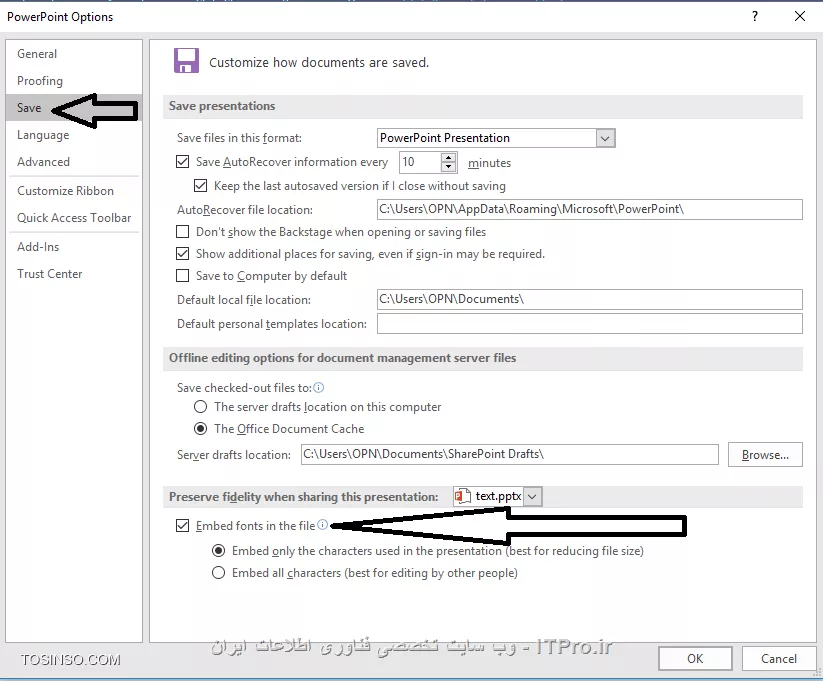The width and height of the screenshot is (823, 681).
Task: Check Save to Computer by default
Action: pos(182,276)
